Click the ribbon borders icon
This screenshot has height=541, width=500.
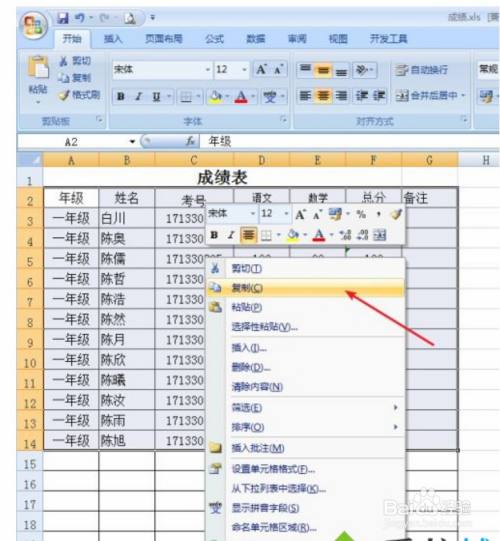click(186, 97)
